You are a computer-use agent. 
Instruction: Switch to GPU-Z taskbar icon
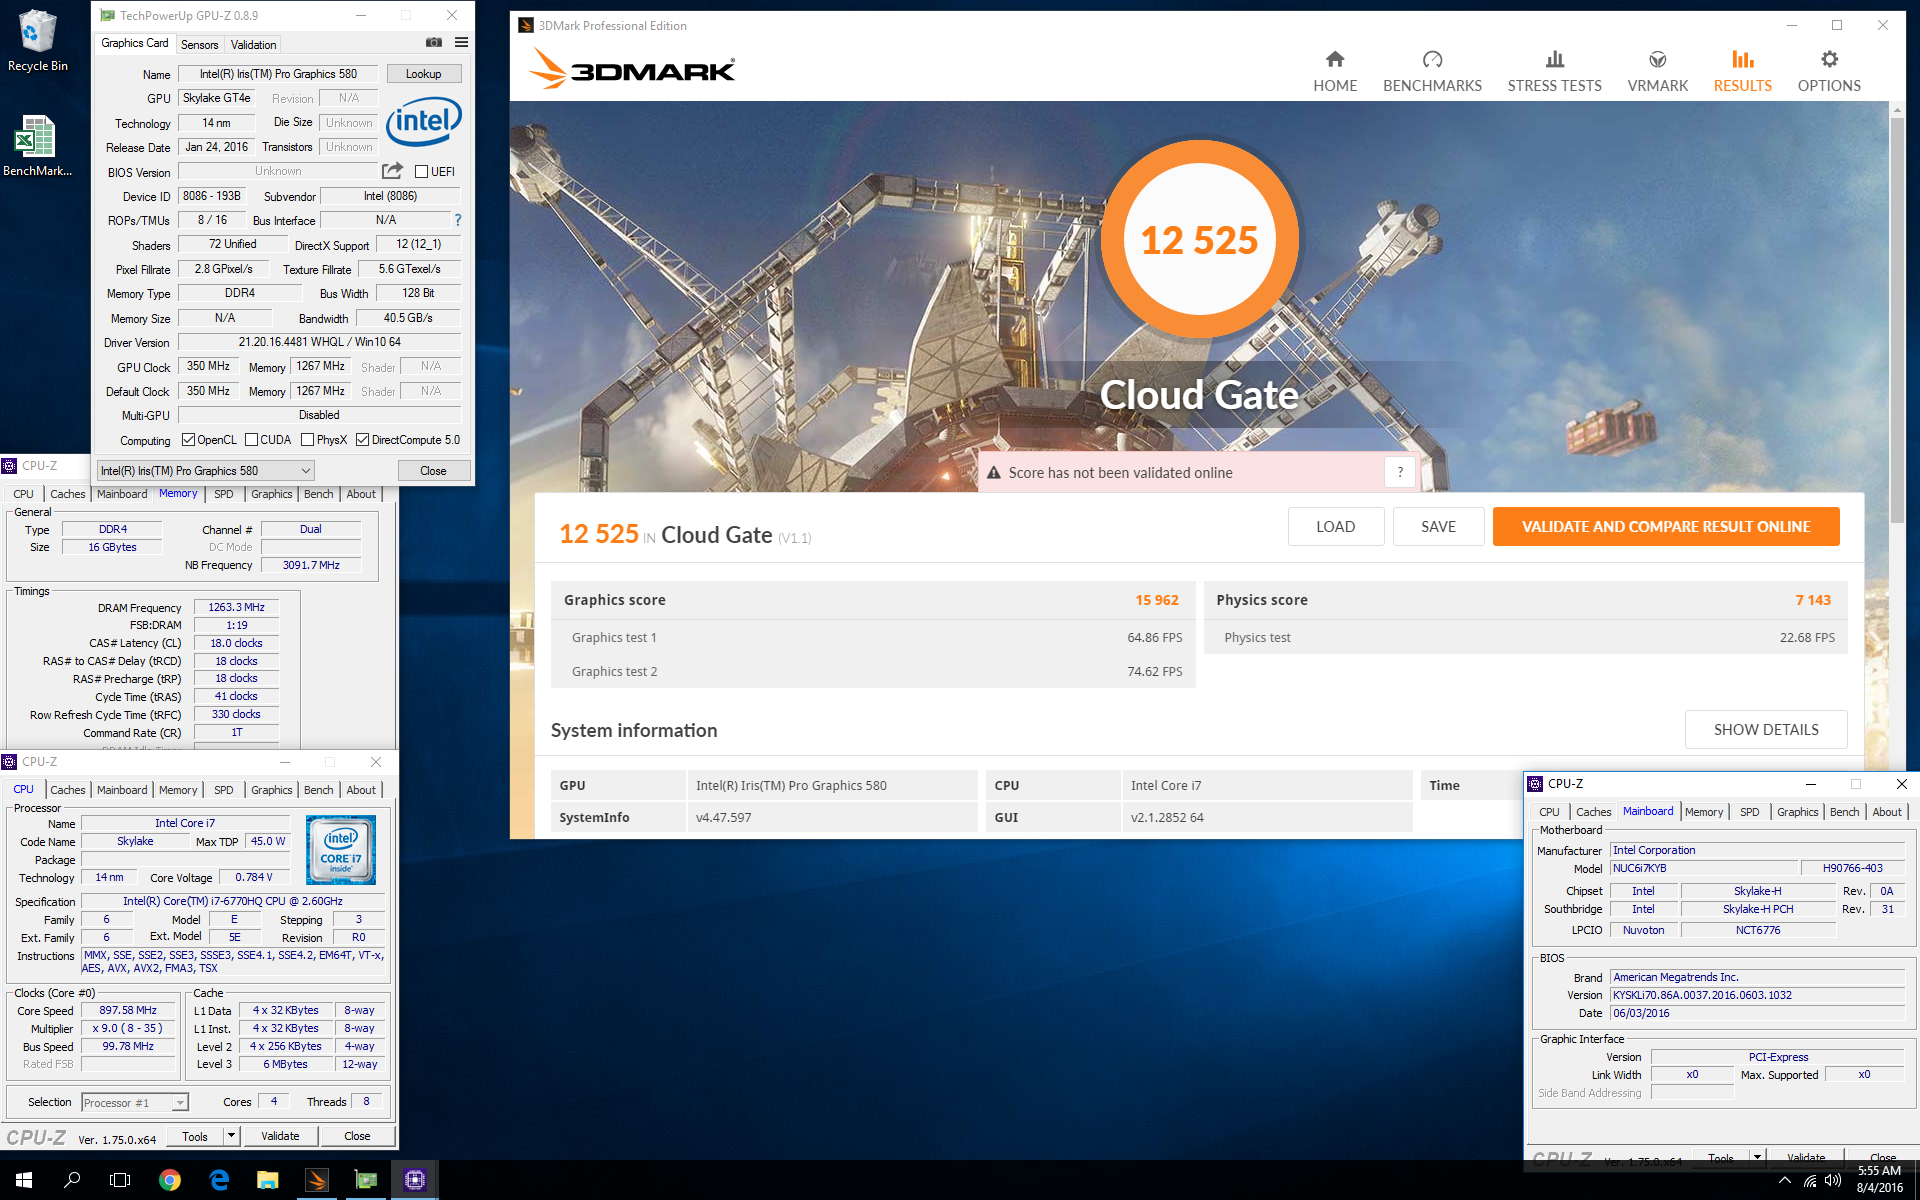coord(366,1180)
